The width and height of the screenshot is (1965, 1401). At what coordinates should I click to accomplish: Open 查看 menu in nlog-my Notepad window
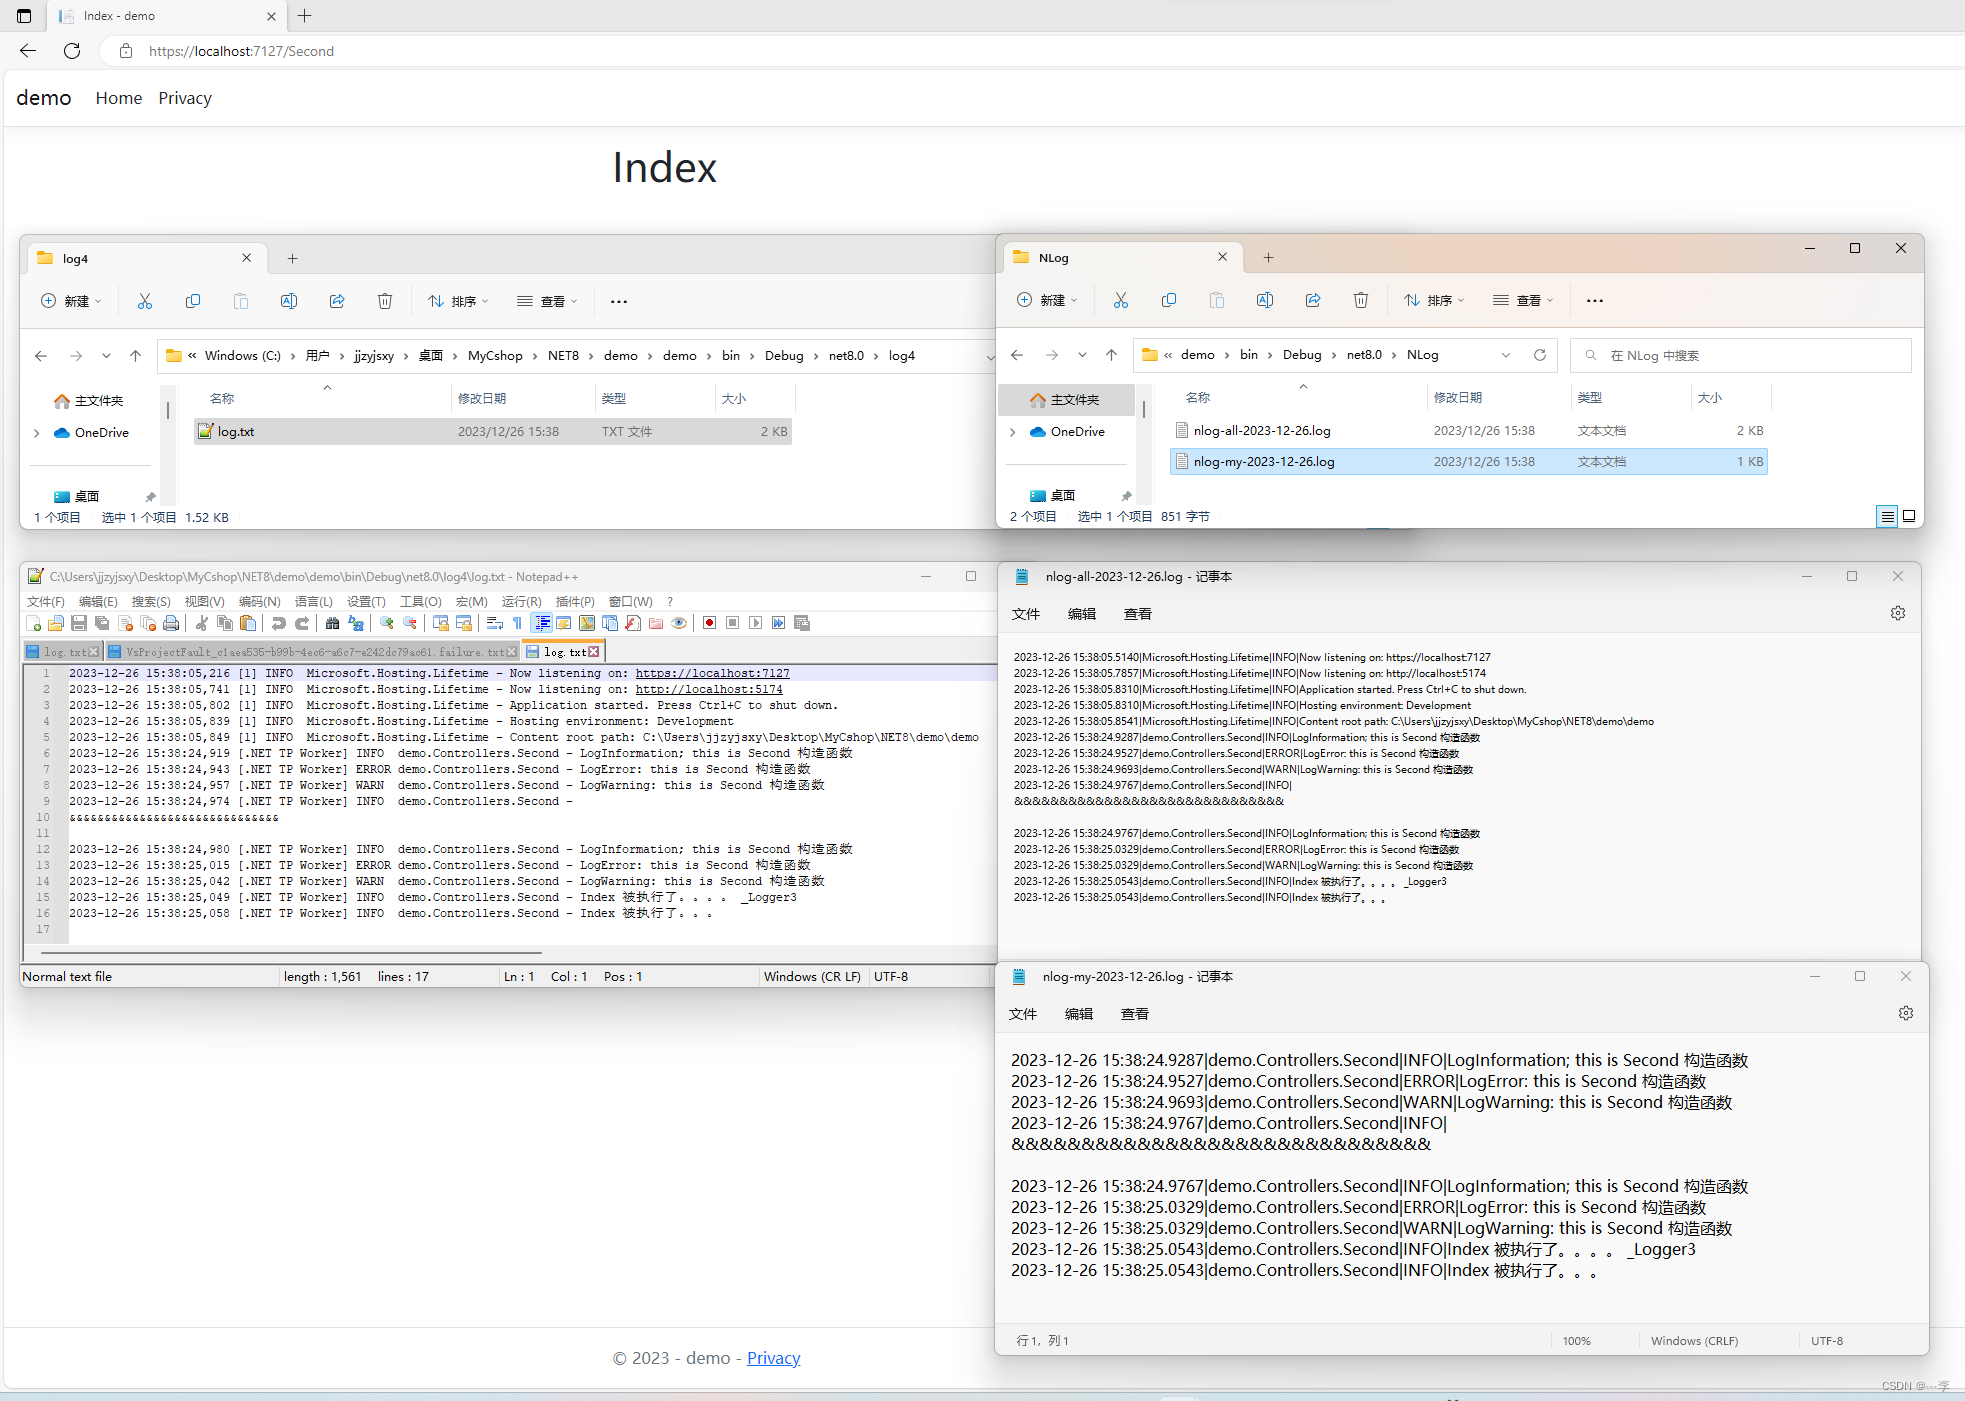(x=1135, y=1014)
